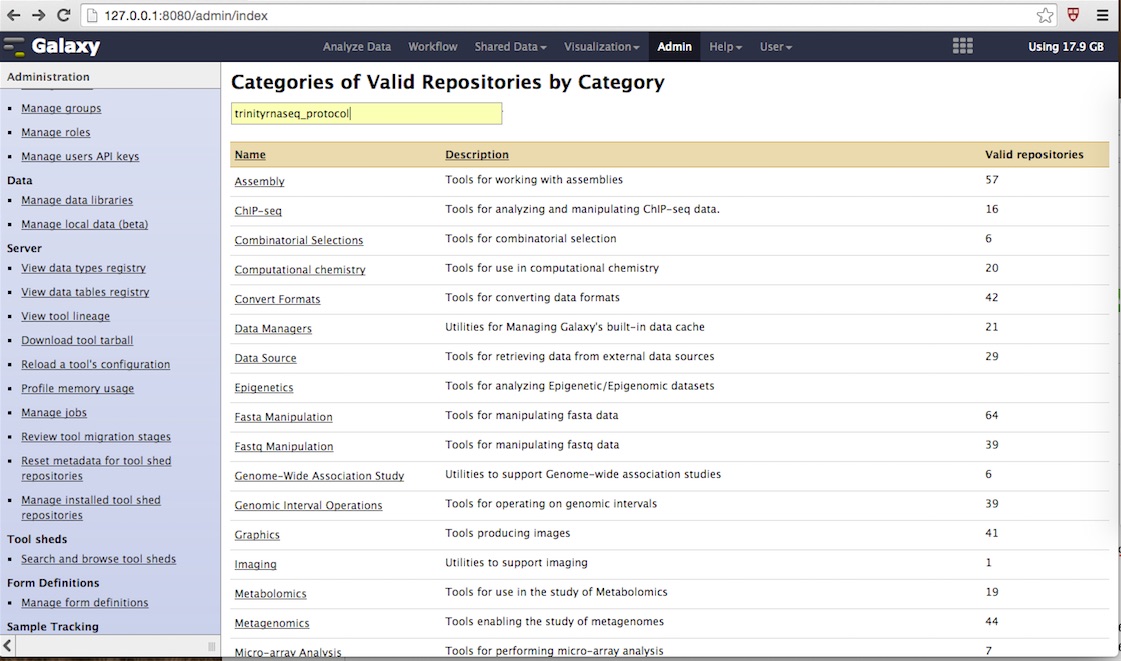Click Search and browse tool sheds
The height and width of the screenshot is (661, 1121).
pyautogui.click(x=98, y=558)
